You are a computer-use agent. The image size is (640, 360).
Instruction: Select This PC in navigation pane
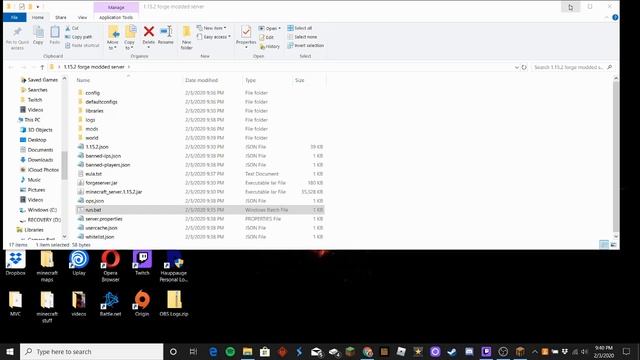[32, 120]
